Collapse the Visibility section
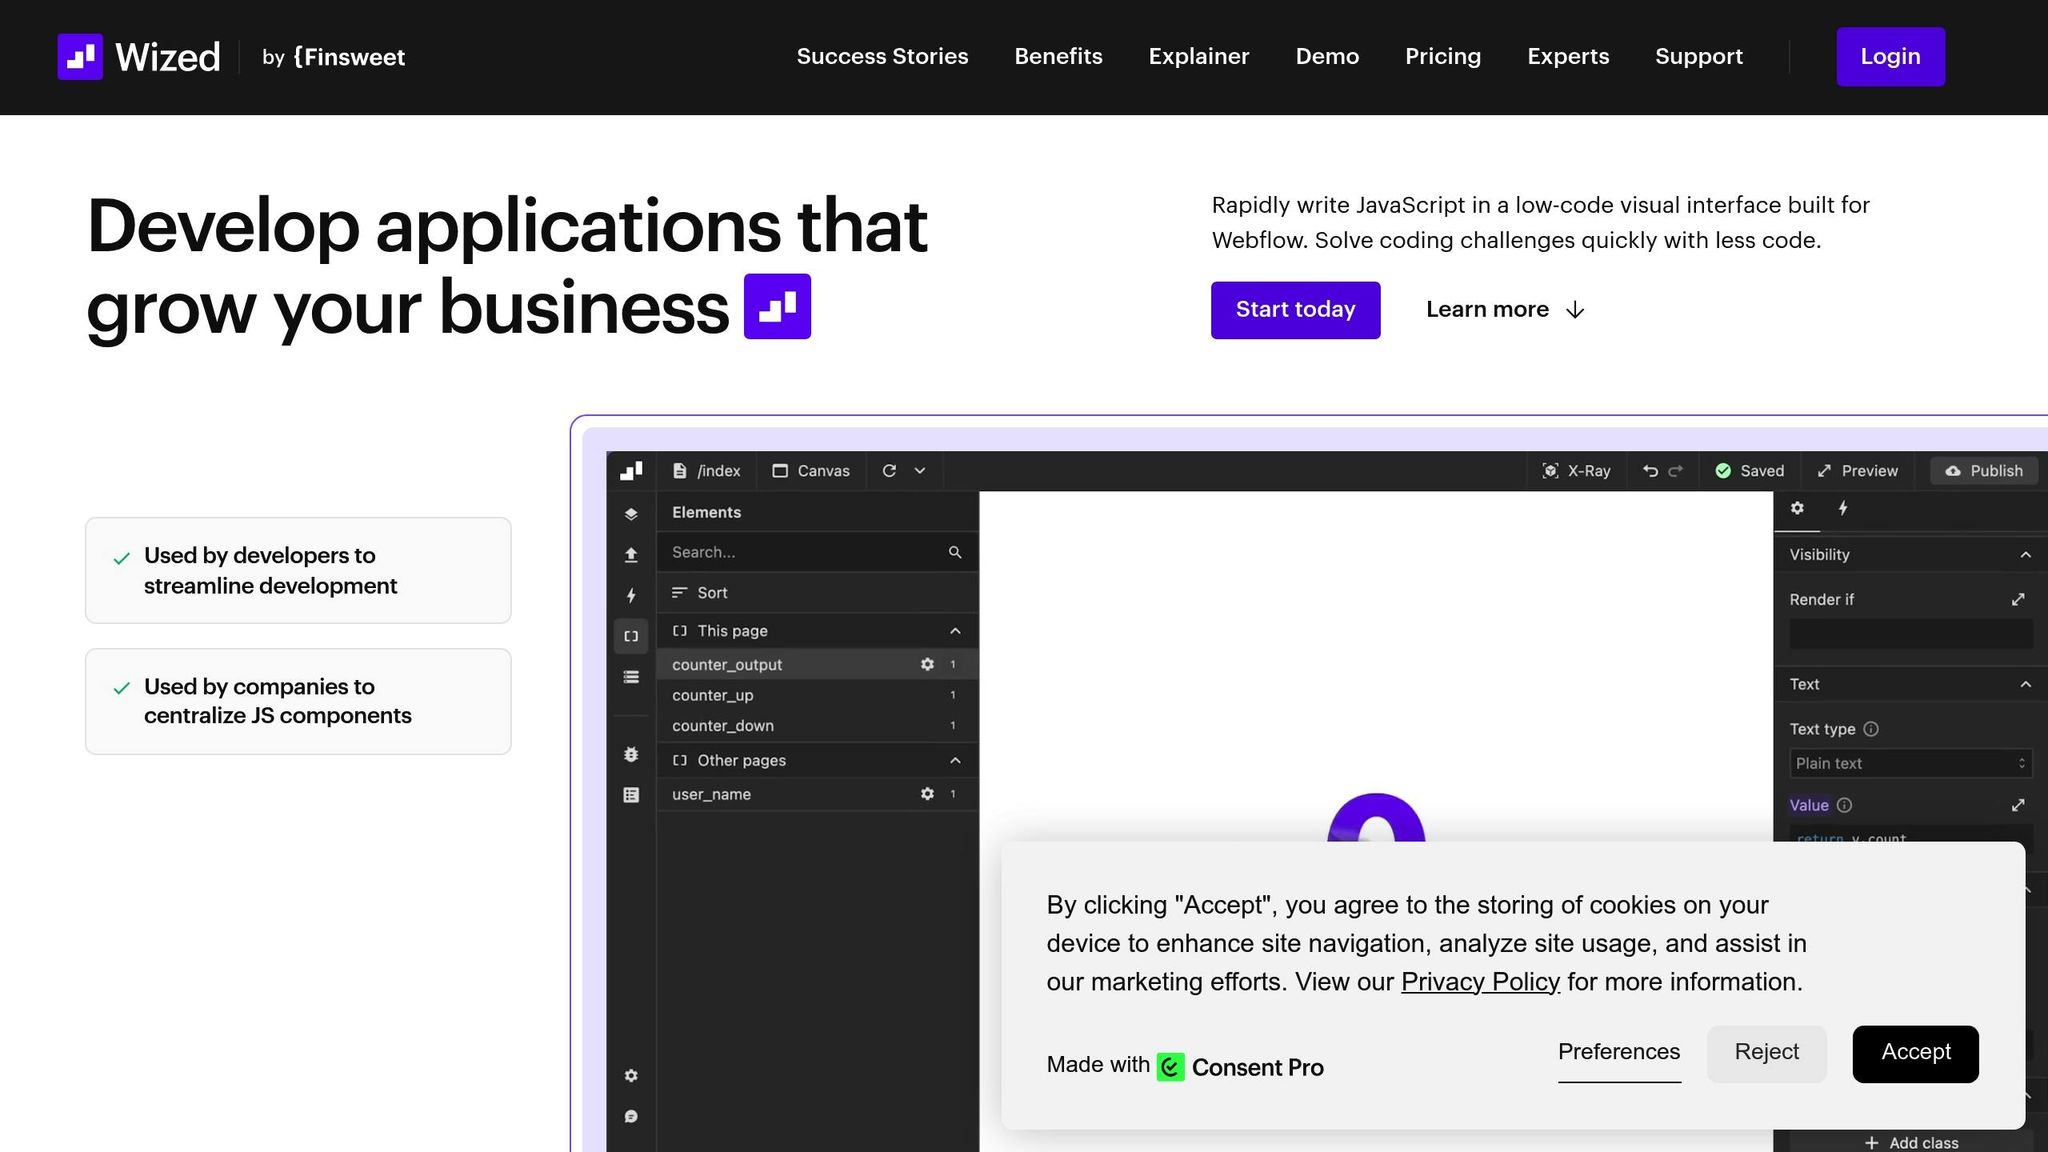 (2025, 555)
